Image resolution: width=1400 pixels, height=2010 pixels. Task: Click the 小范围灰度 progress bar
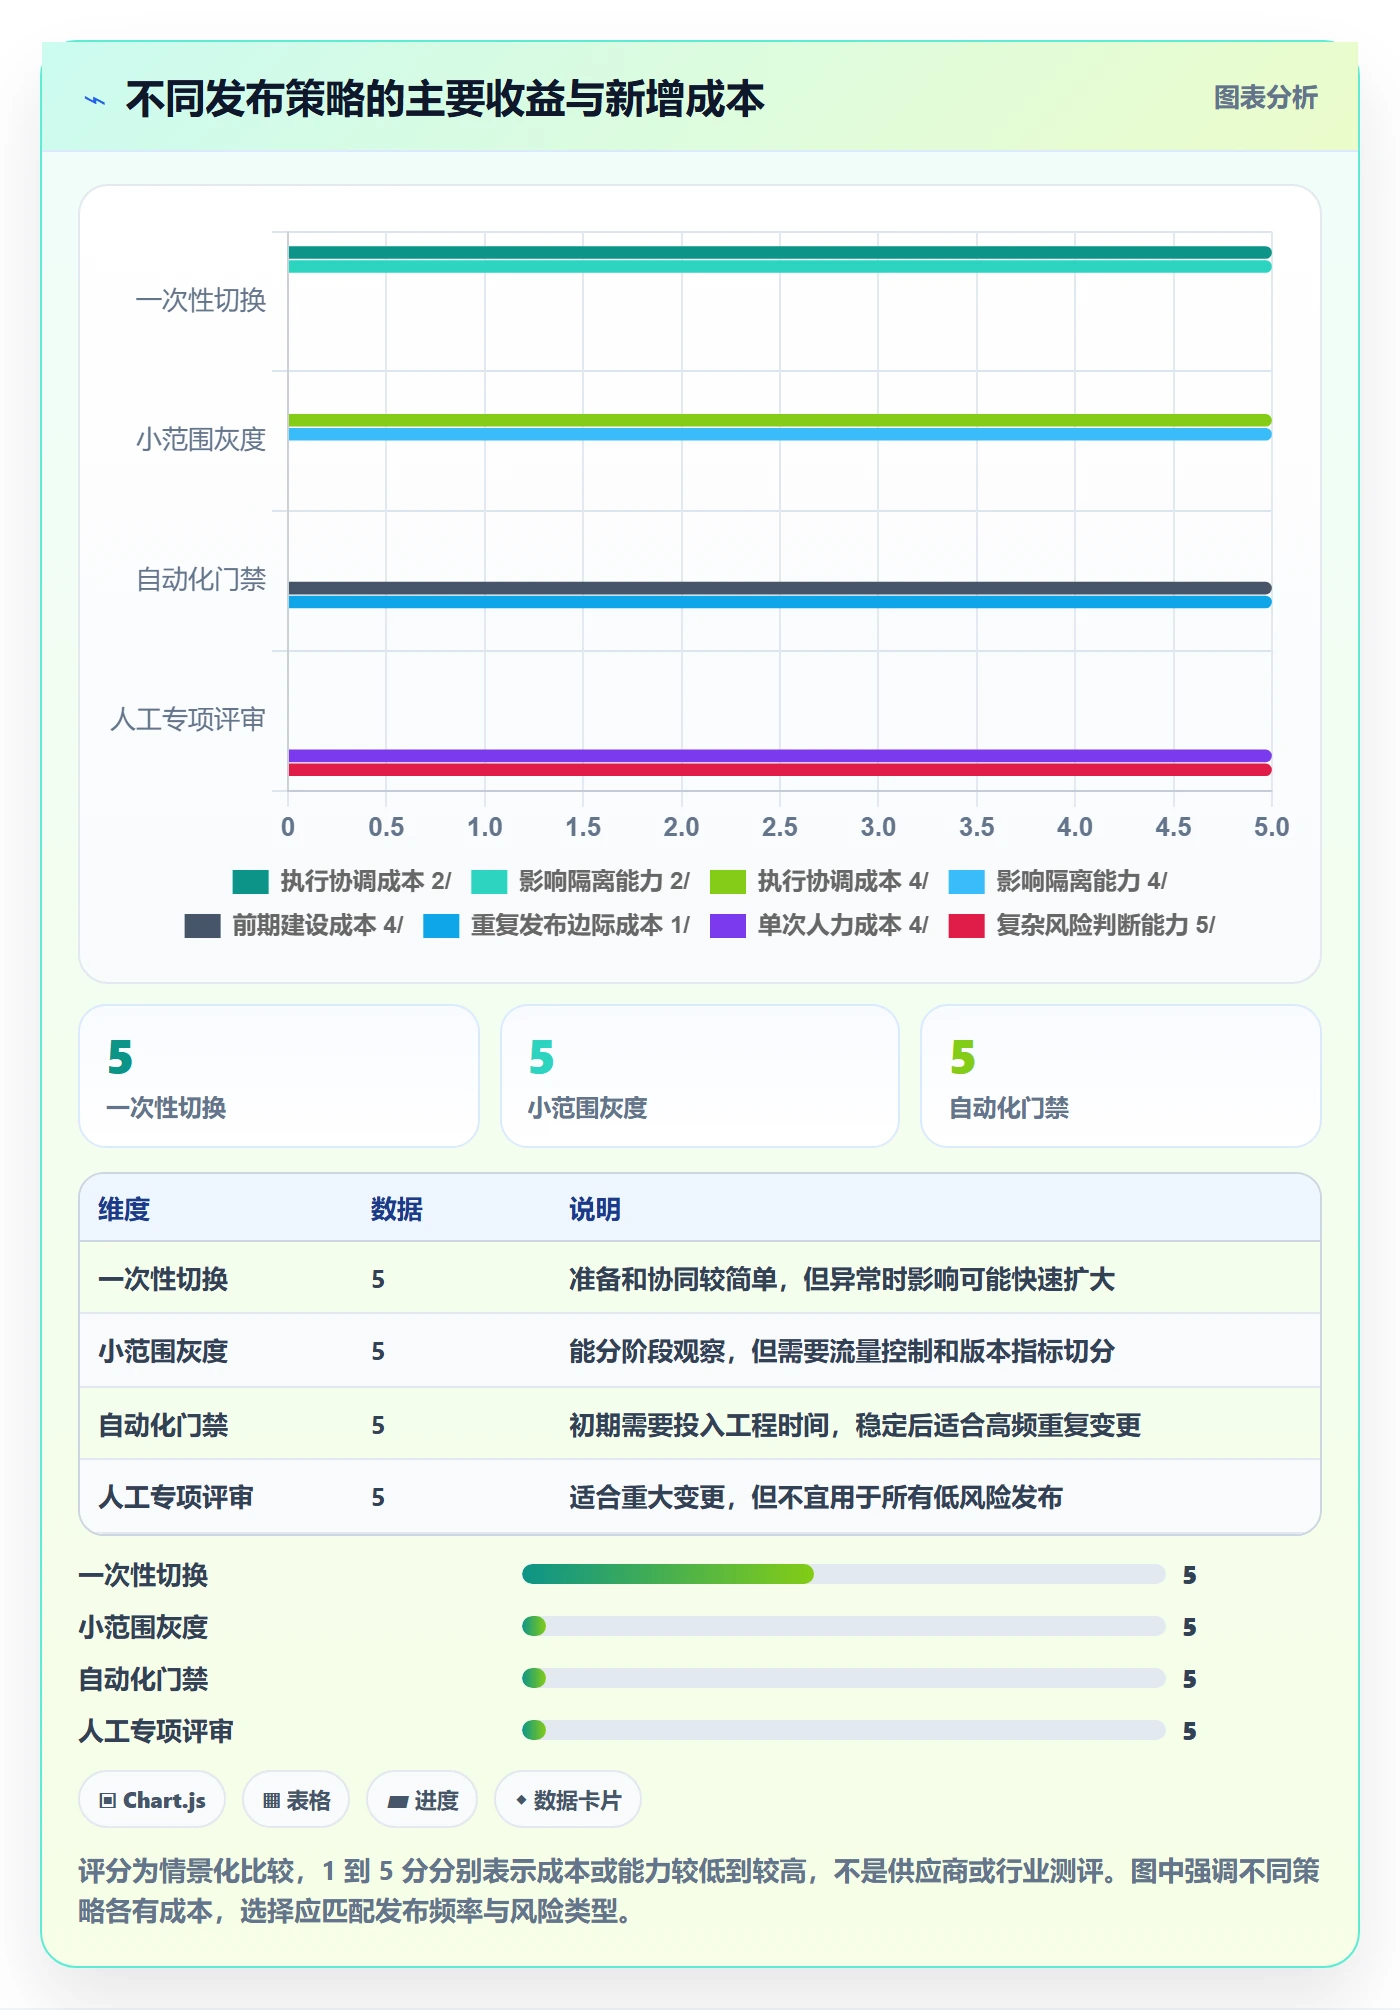[x=843, y=1627]
